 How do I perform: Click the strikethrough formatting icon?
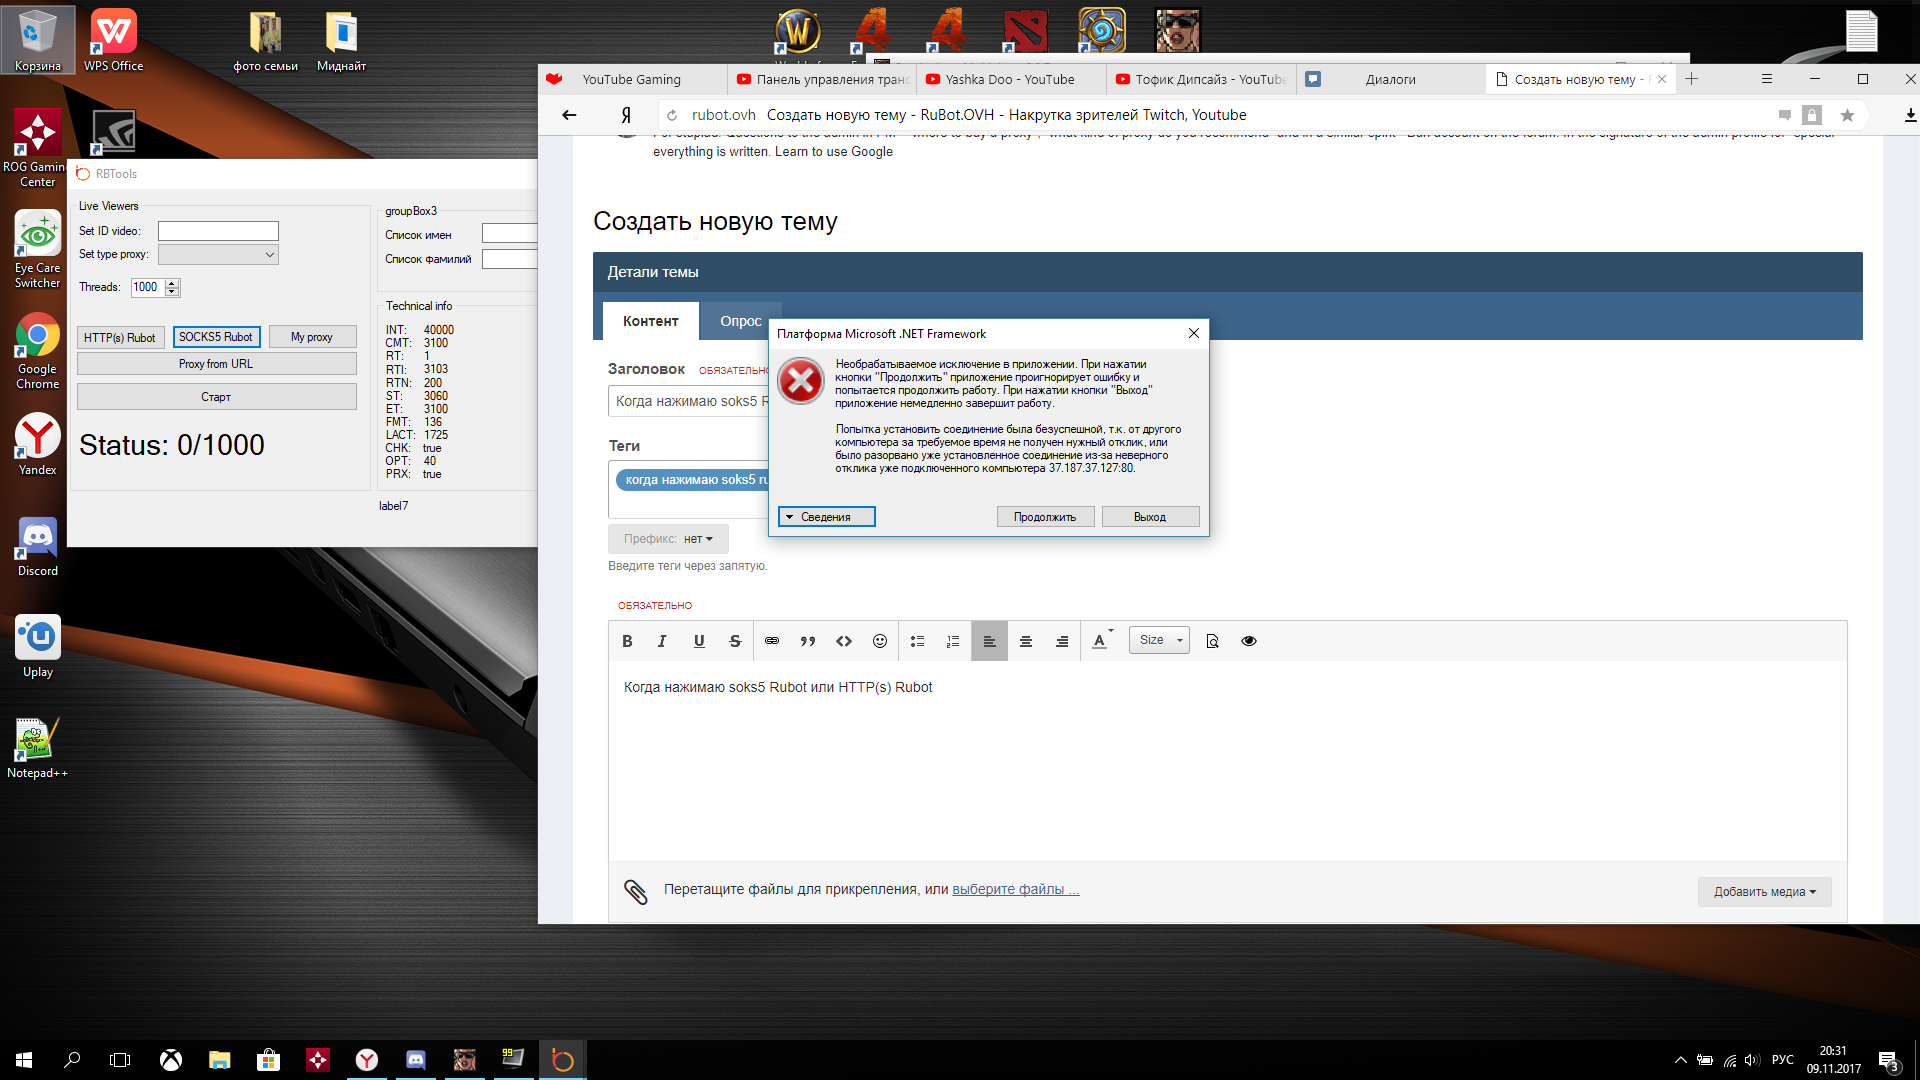pos(735,641)
